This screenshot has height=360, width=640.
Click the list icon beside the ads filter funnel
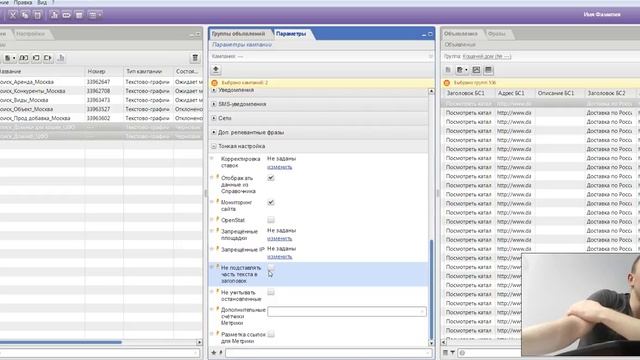click(445, 353)
